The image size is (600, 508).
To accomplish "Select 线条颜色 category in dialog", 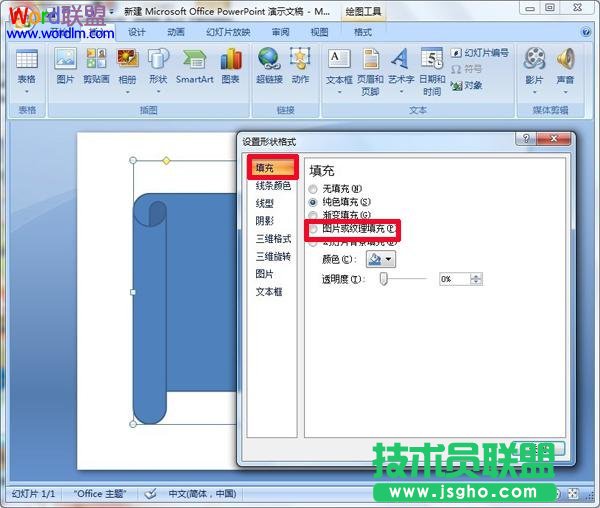I will (273, 186).
